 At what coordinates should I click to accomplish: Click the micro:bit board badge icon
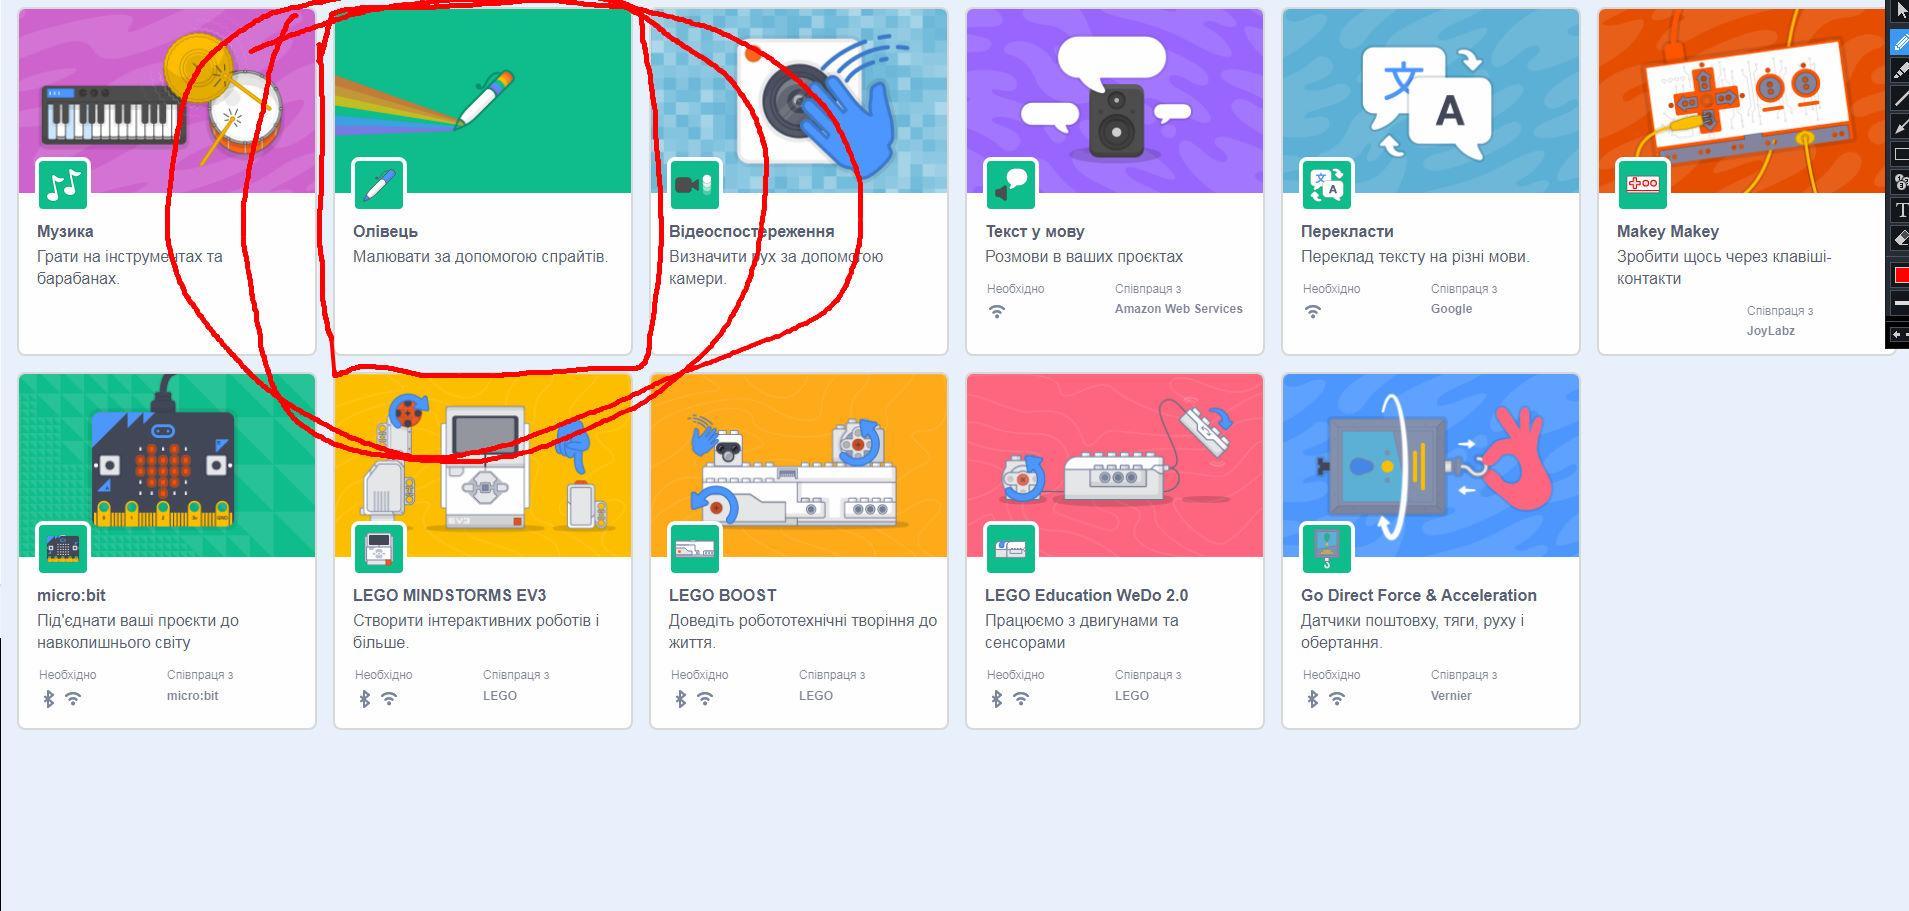(63, 548)
